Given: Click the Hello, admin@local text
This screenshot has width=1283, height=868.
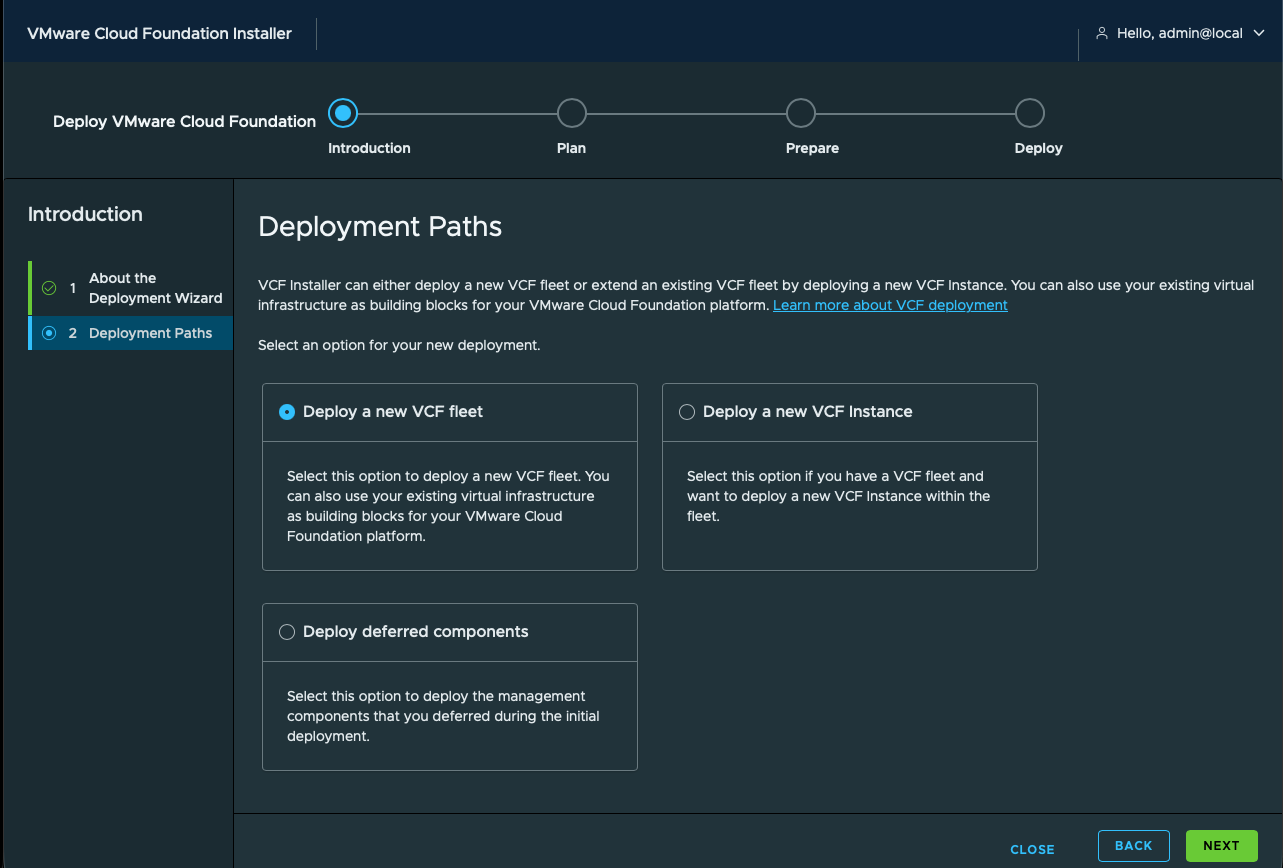Looking at the screenshot, I should [1179, 33].
